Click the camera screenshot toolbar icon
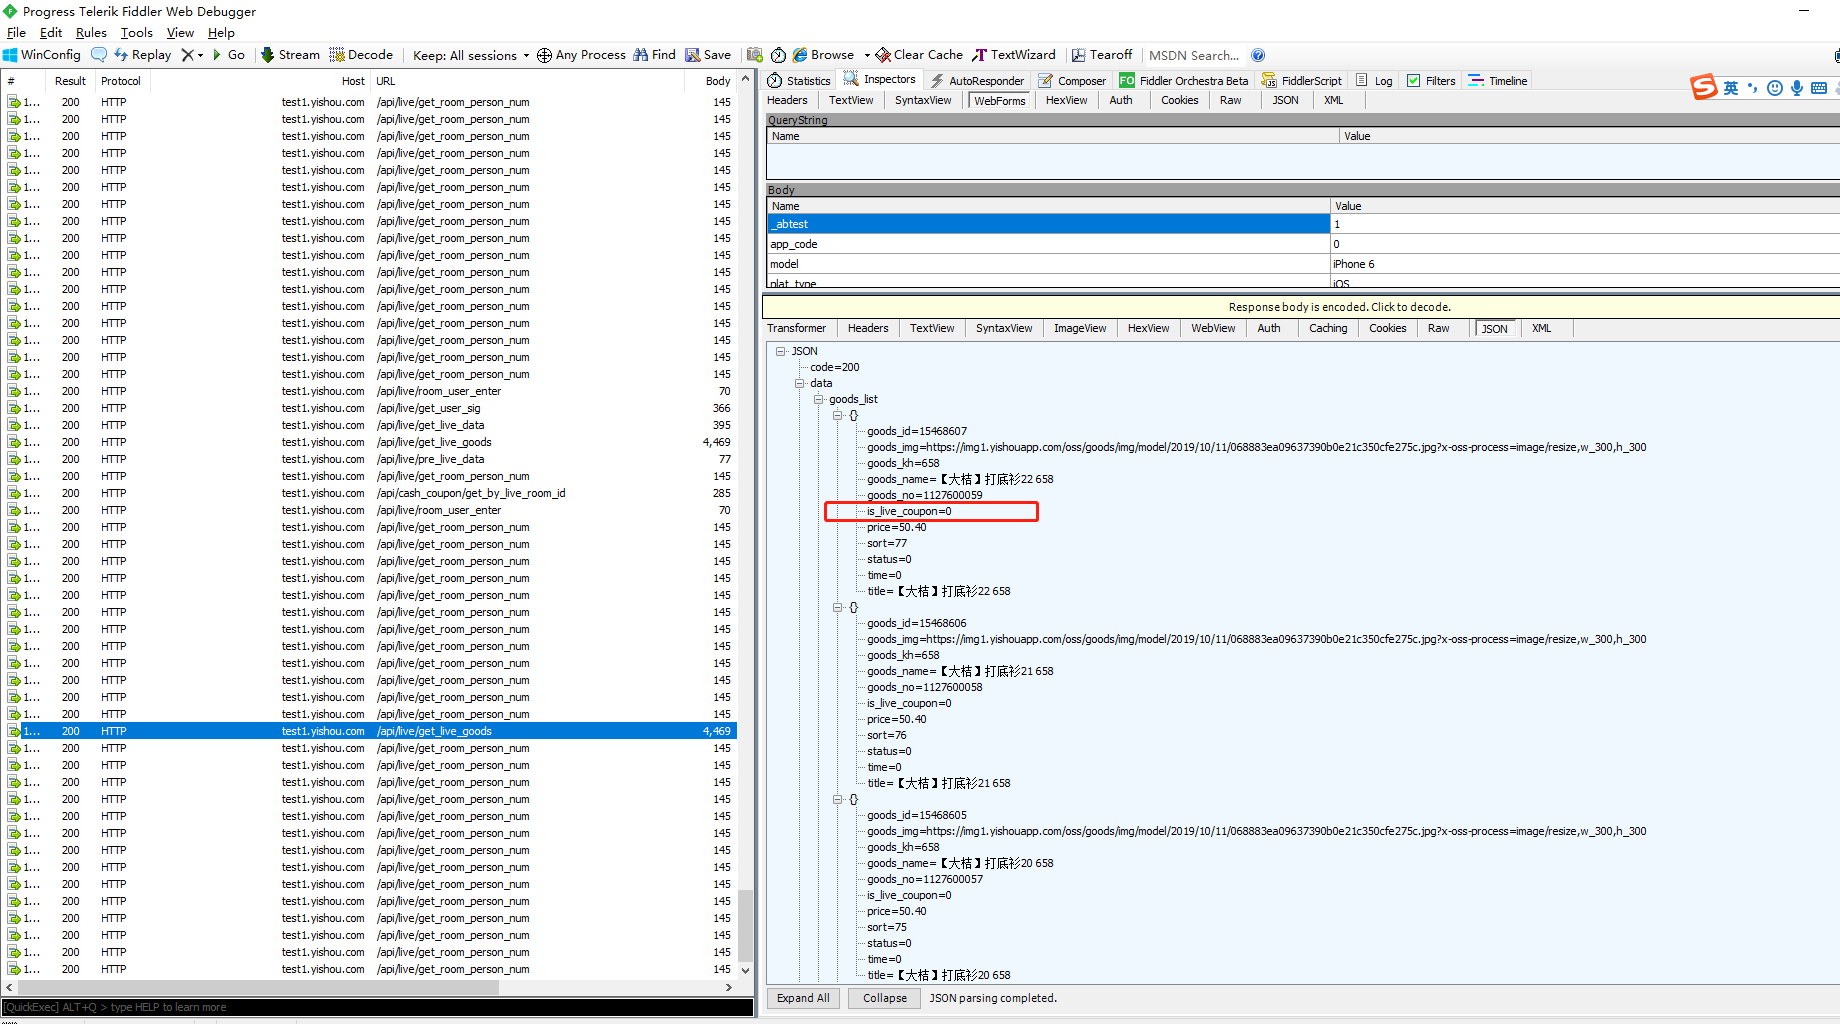 pos(755,55)
